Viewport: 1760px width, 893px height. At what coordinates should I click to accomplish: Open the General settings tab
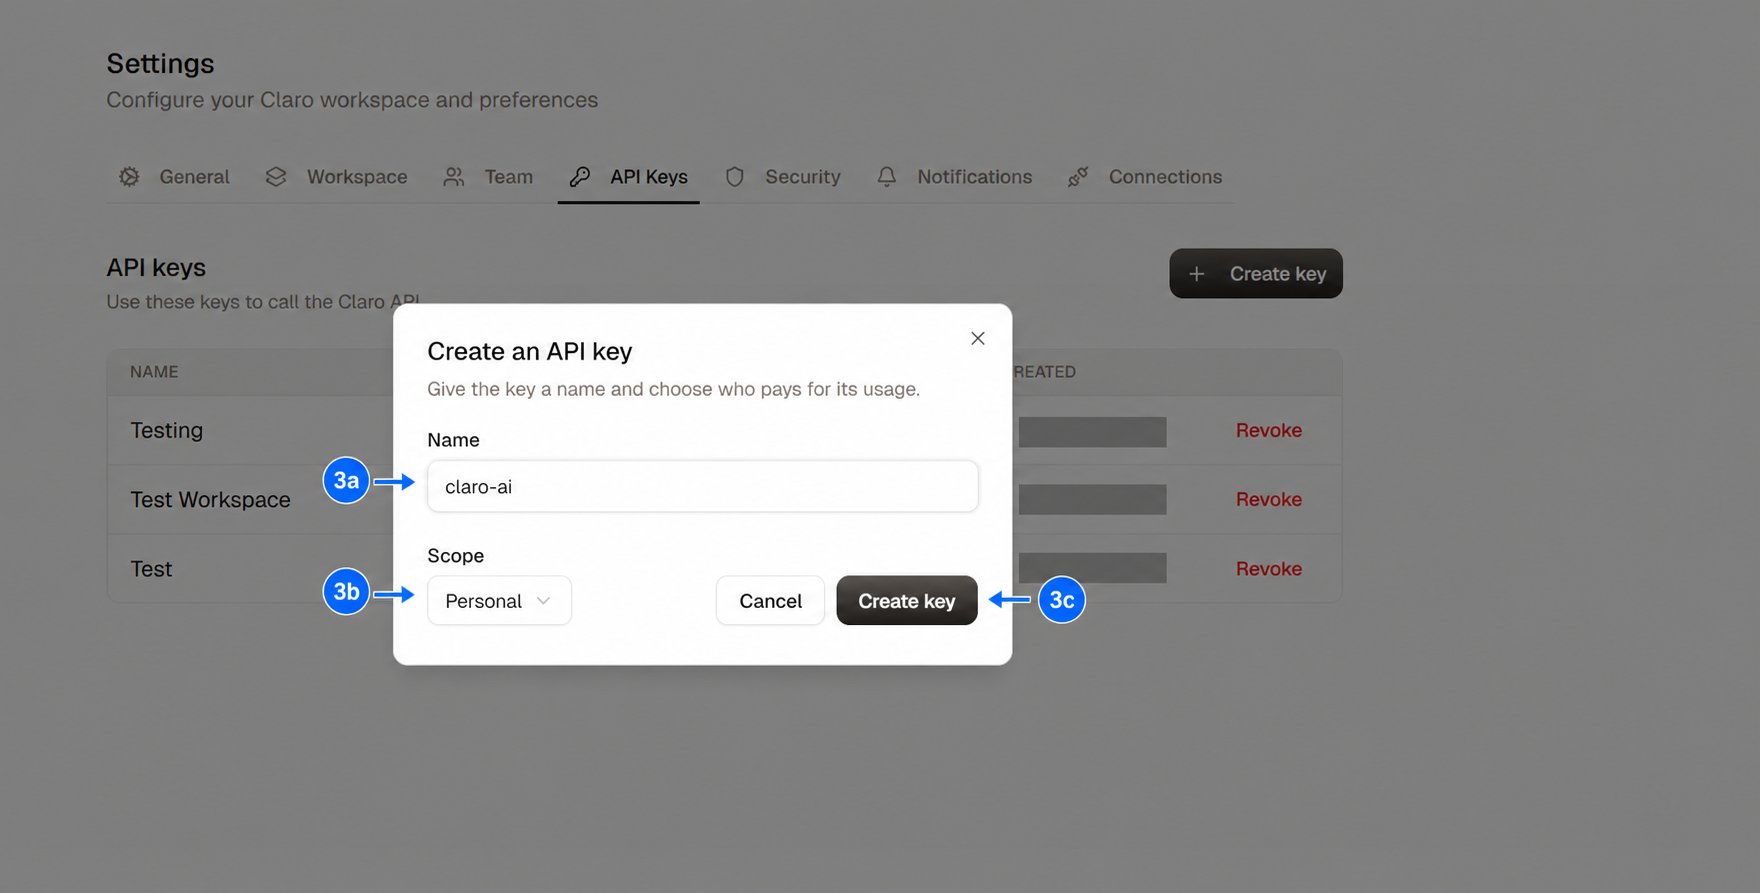click(x=174, y=177)
